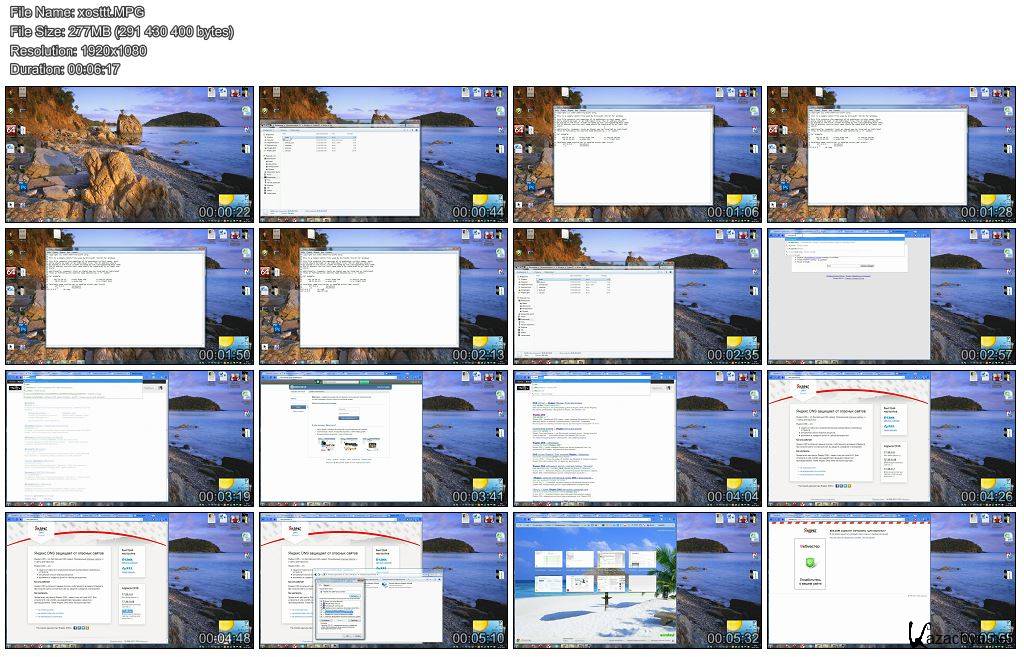
Task: Select the 00:01:50 text window thumbnail
Action: pos(130,296)
